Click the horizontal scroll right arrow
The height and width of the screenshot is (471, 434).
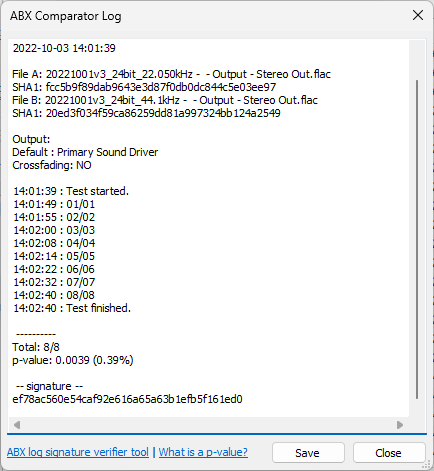tap(400, 425)
